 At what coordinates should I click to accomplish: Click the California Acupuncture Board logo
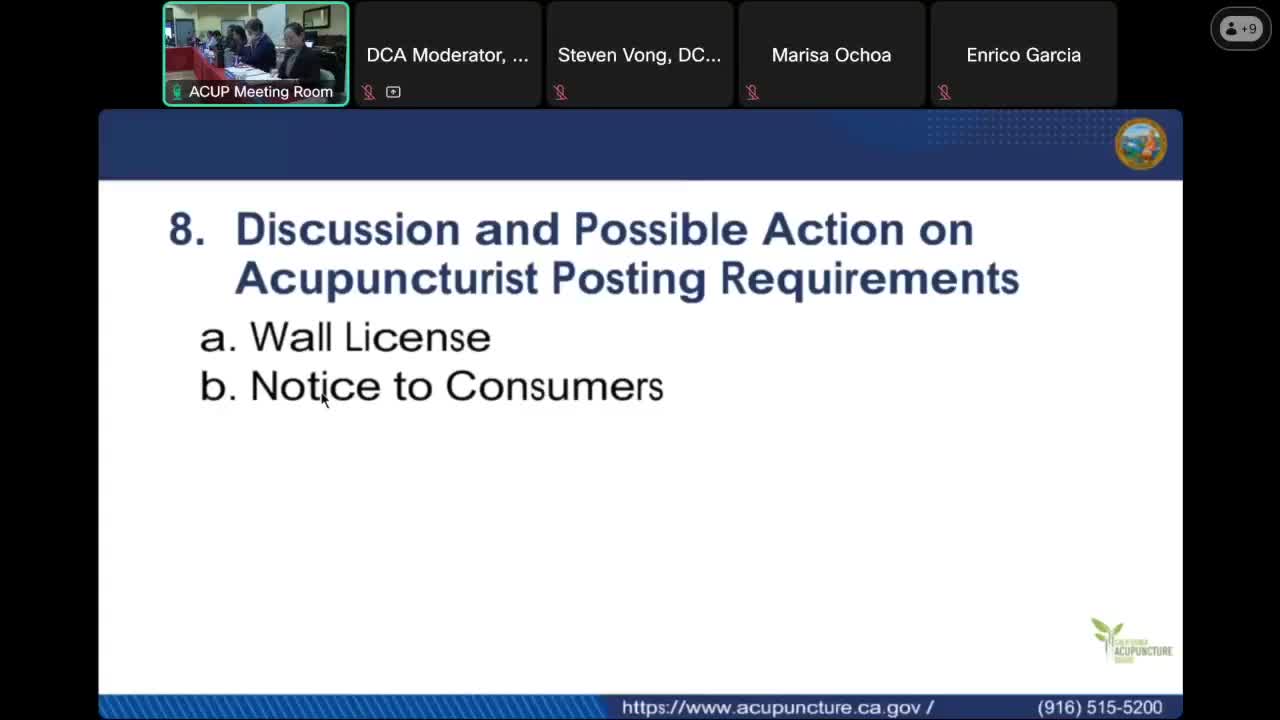click(x=1131, y=641)
